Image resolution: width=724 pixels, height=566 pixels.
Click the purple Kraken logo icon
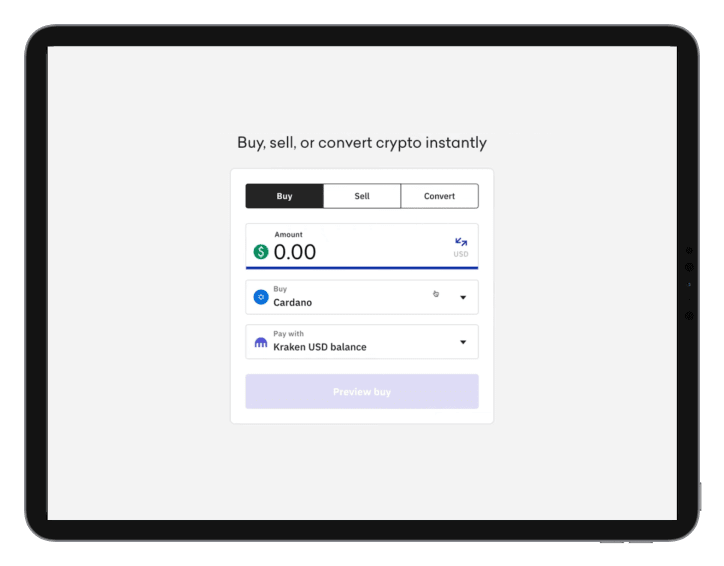point(261,342)
